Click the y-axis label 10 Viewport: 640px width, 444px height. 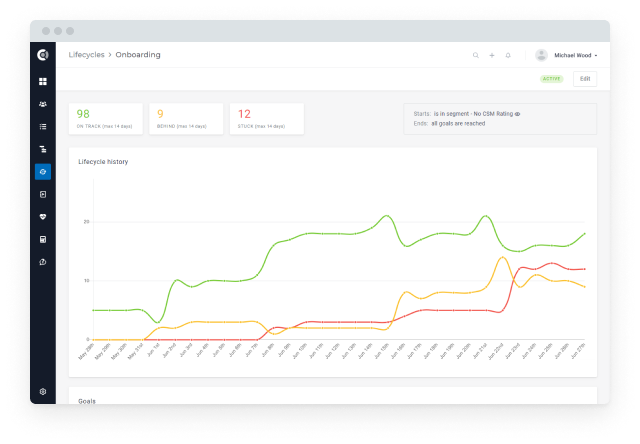(87, 280)
